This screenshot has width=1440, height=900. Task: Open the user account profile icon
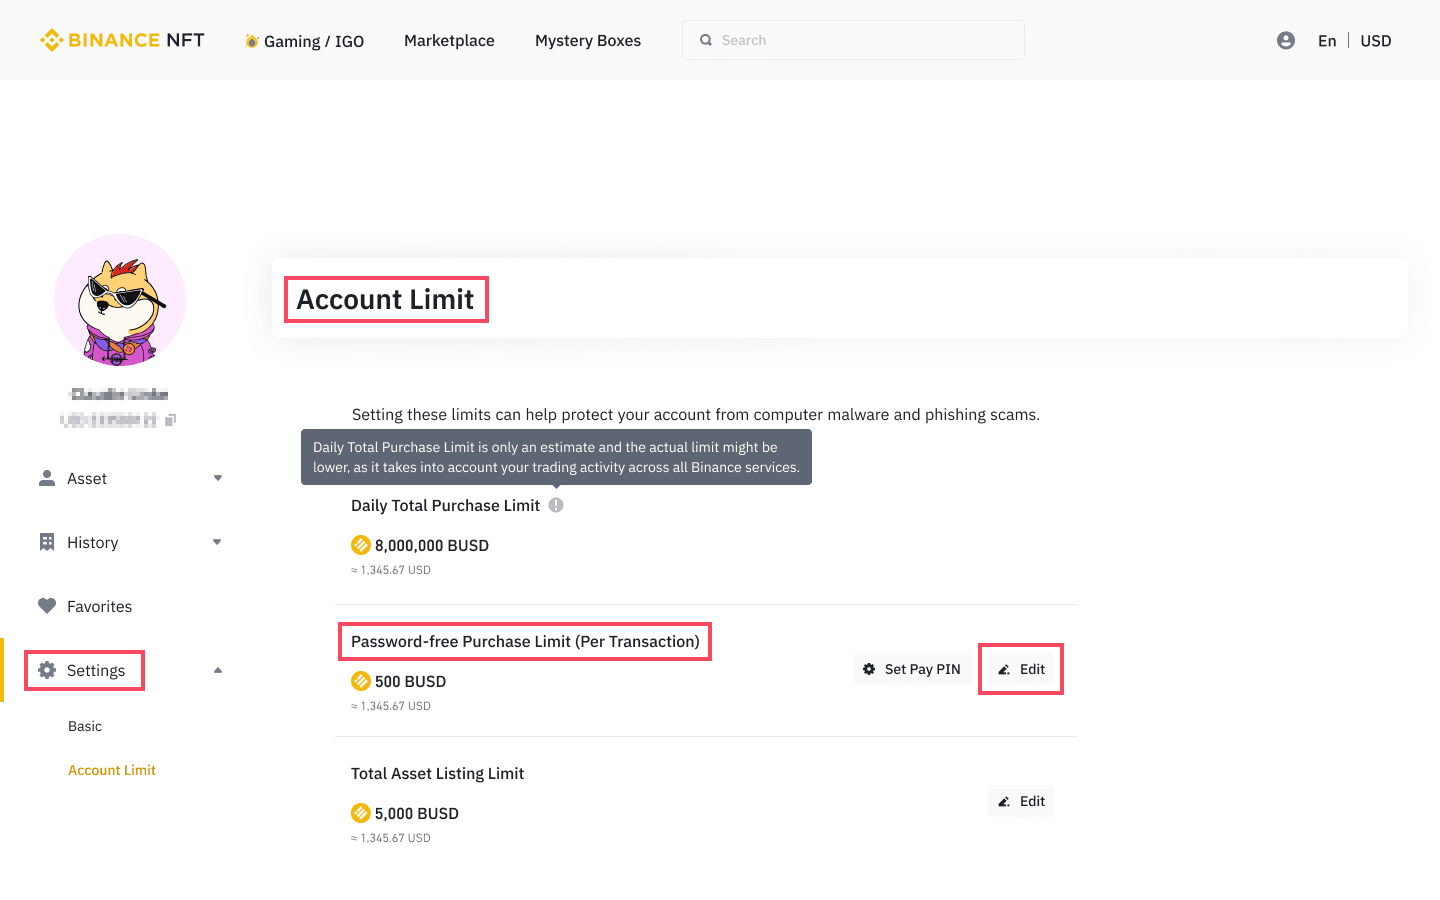1286,40
